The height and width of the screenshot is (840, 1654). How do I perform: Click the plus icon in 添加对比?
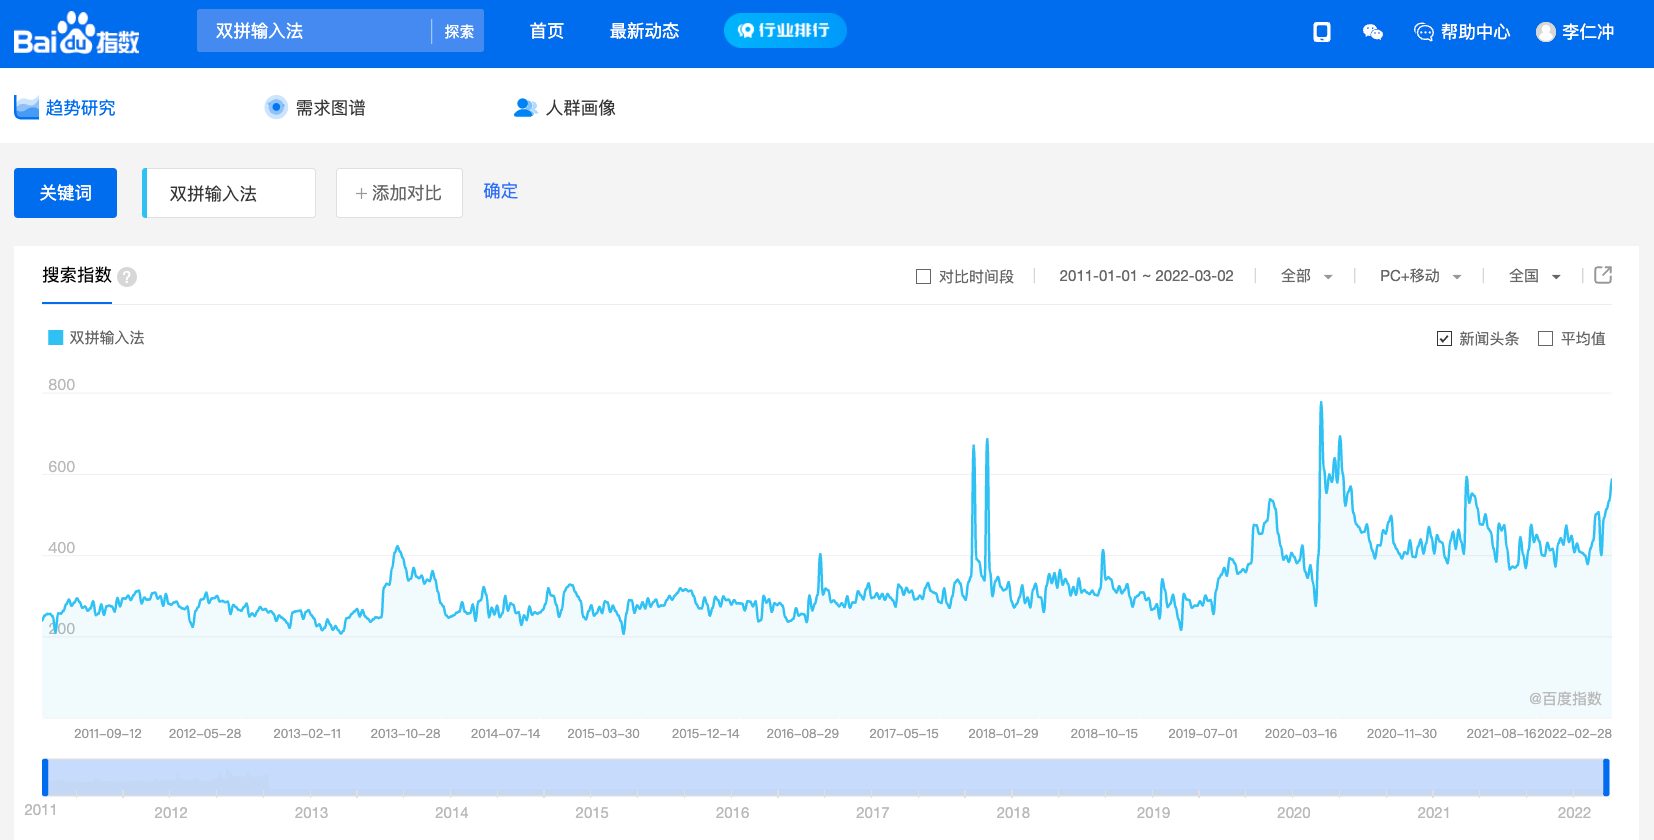pos(361,194)
